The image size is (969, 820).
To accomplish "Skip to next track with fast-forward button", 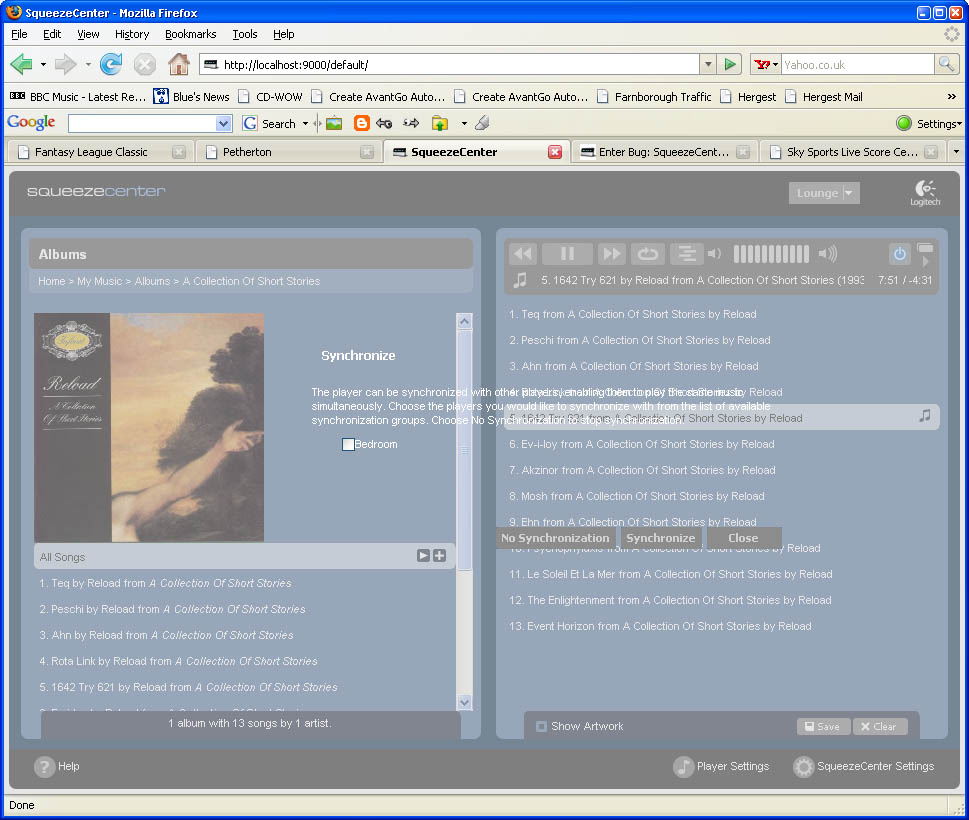I will pyautogui.click(x=611, y=254).
